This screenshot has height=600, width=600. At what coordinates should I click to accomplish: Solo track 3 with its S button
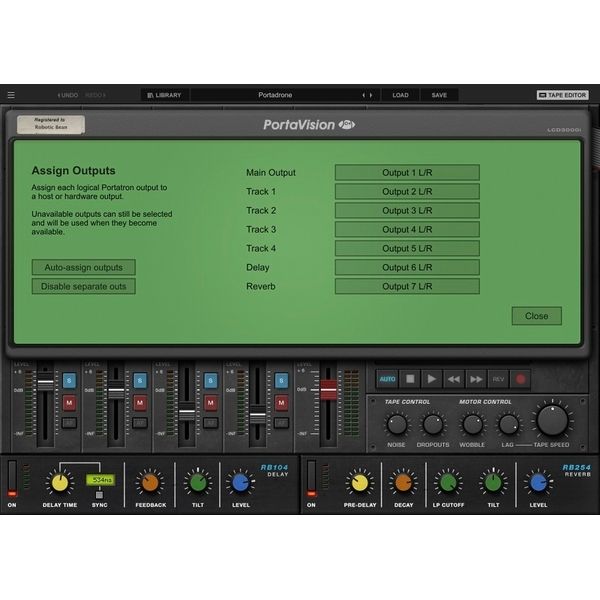(211, 381)
